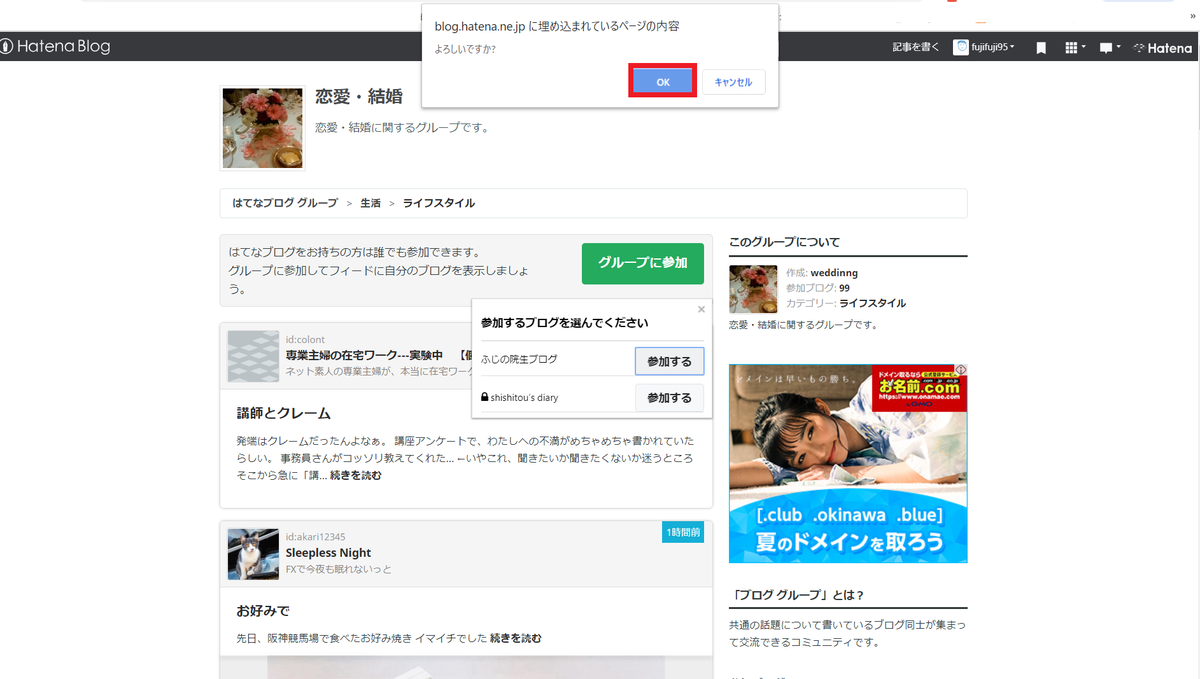Open the notifications speech-bubble menu
This screenshot has width=1200, height=679.
point(1109,47)
